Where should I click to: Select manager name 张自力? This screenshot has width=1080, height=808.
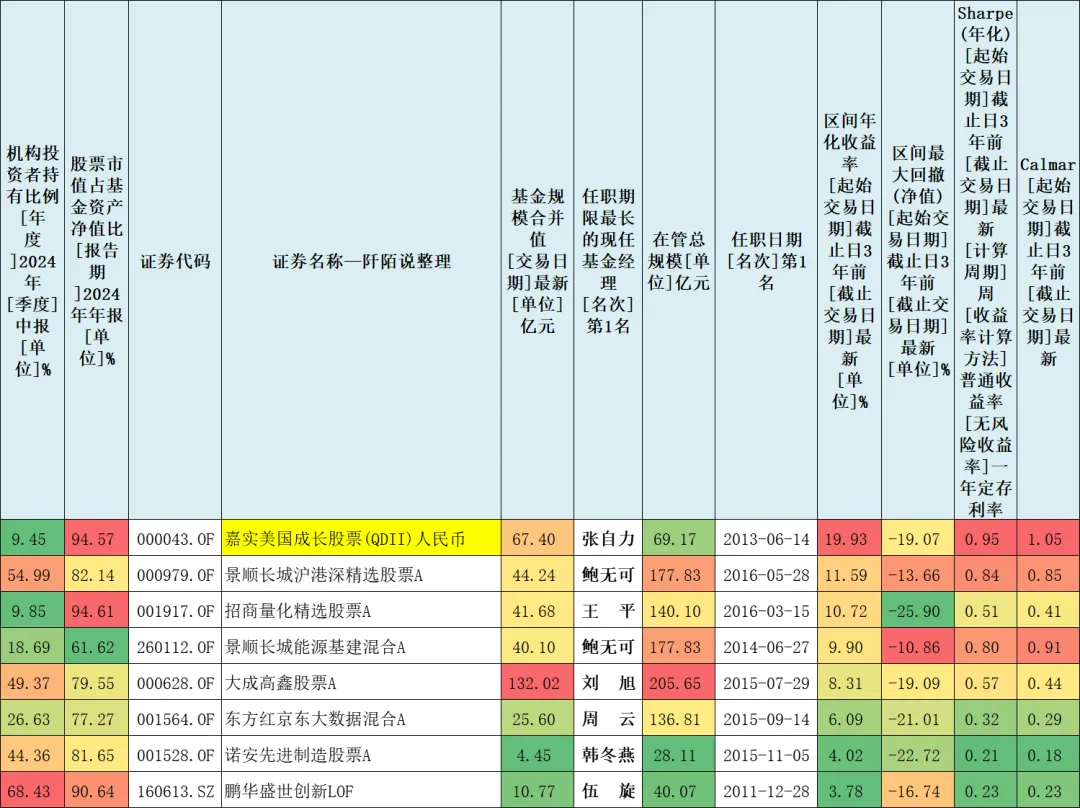(608, 539)
